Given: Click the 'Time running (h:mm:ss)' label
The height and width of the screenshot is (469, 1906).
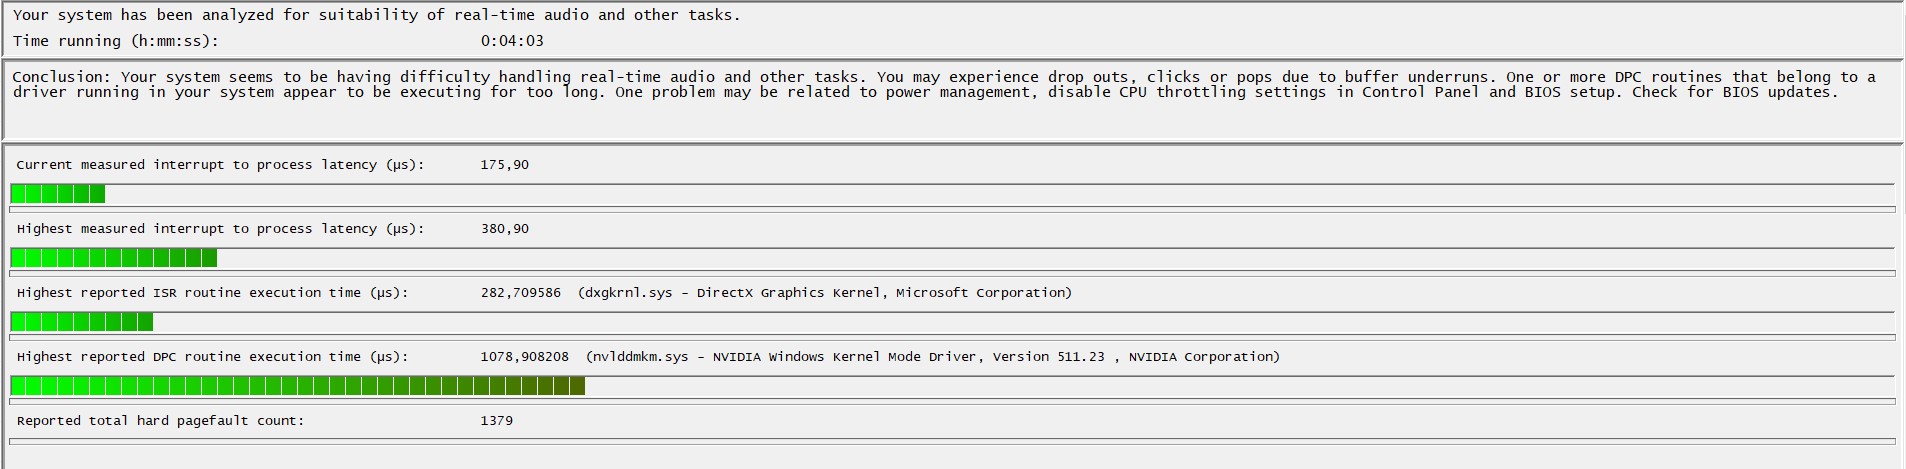Looking at the screenshot, I should (x=116, y=41).
